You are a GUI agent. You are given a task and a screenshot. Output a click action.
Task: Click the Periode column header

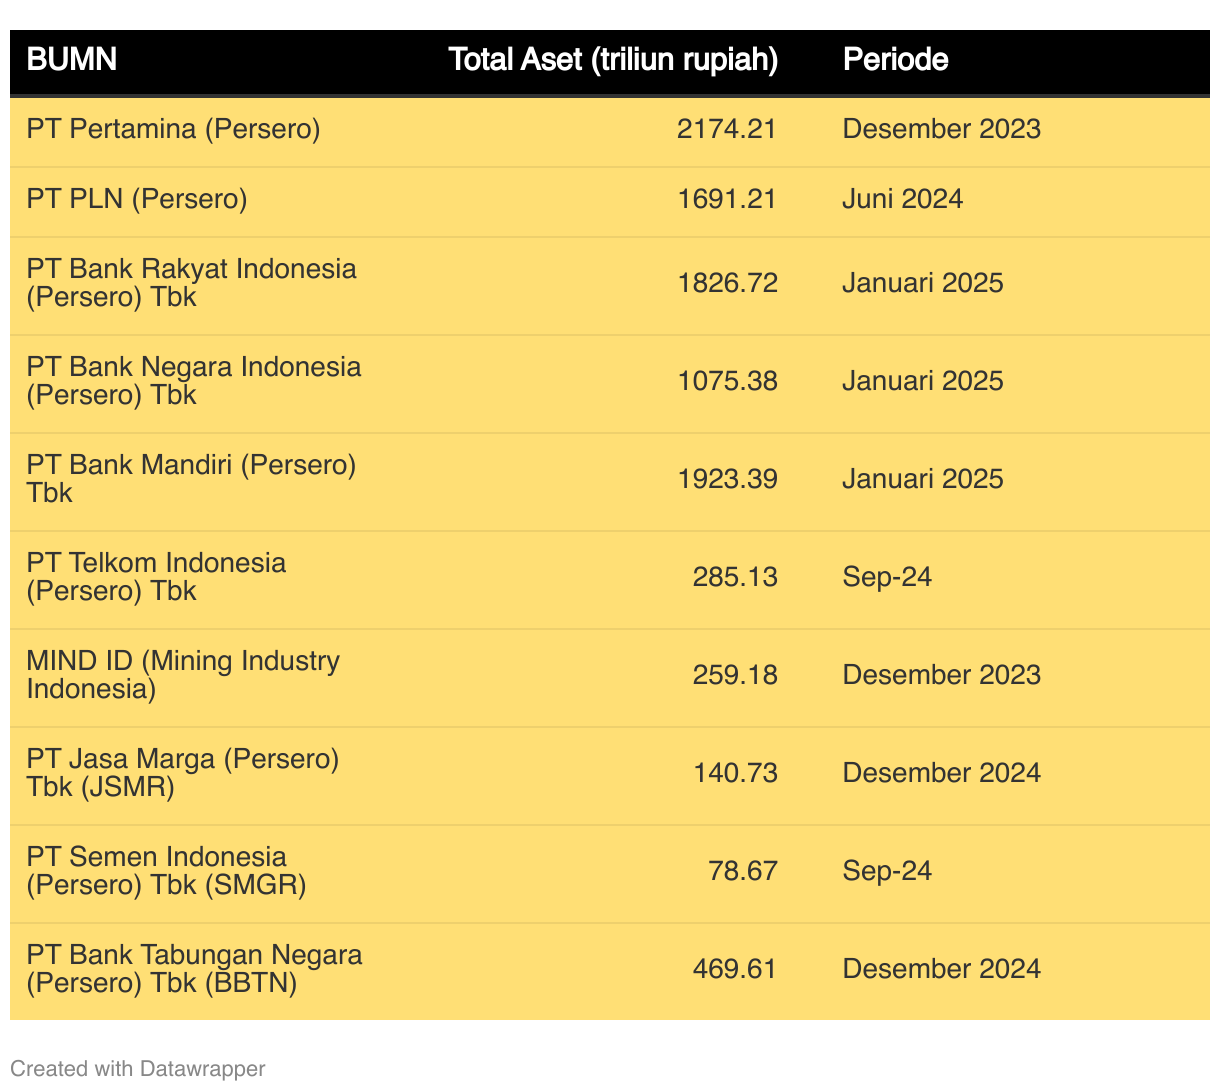coord(896,60)
